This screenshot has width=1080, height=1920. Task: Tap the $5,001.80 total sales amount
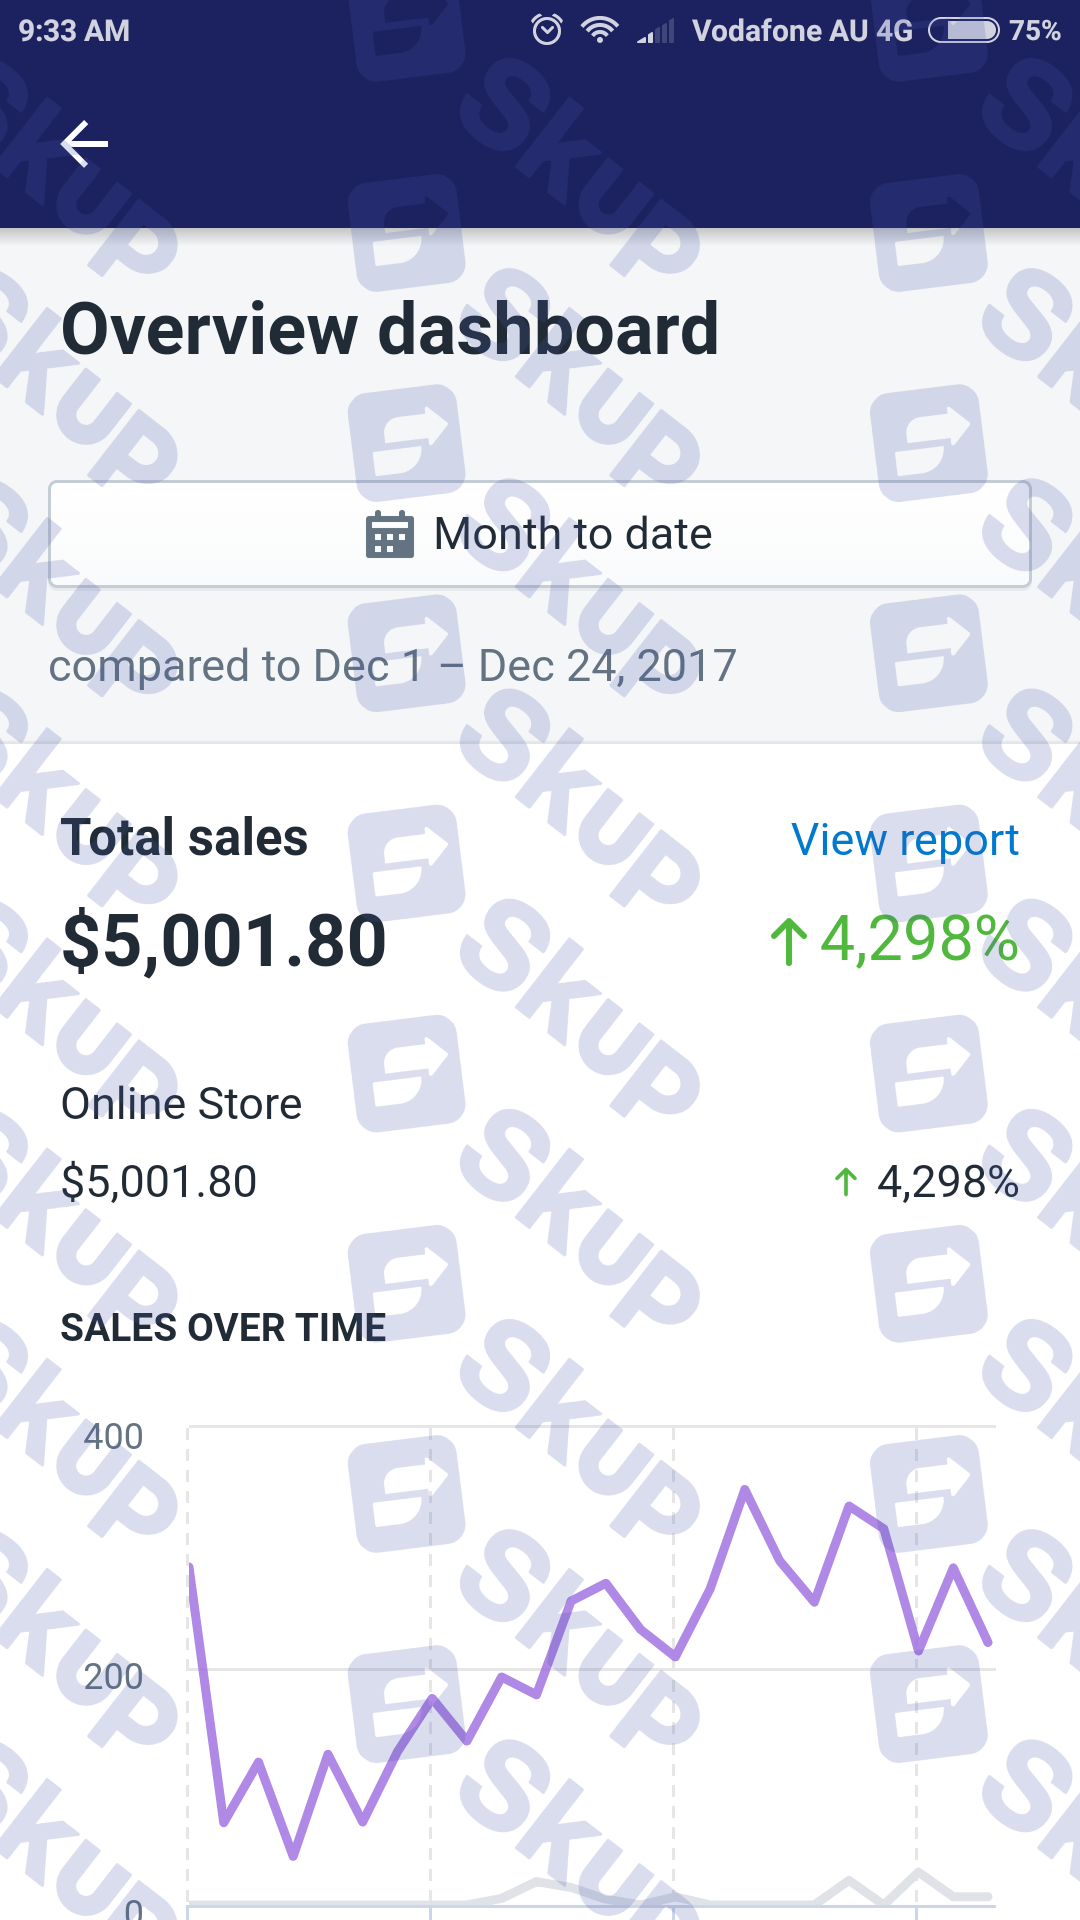pyautogui.click(x=224, y=941)
